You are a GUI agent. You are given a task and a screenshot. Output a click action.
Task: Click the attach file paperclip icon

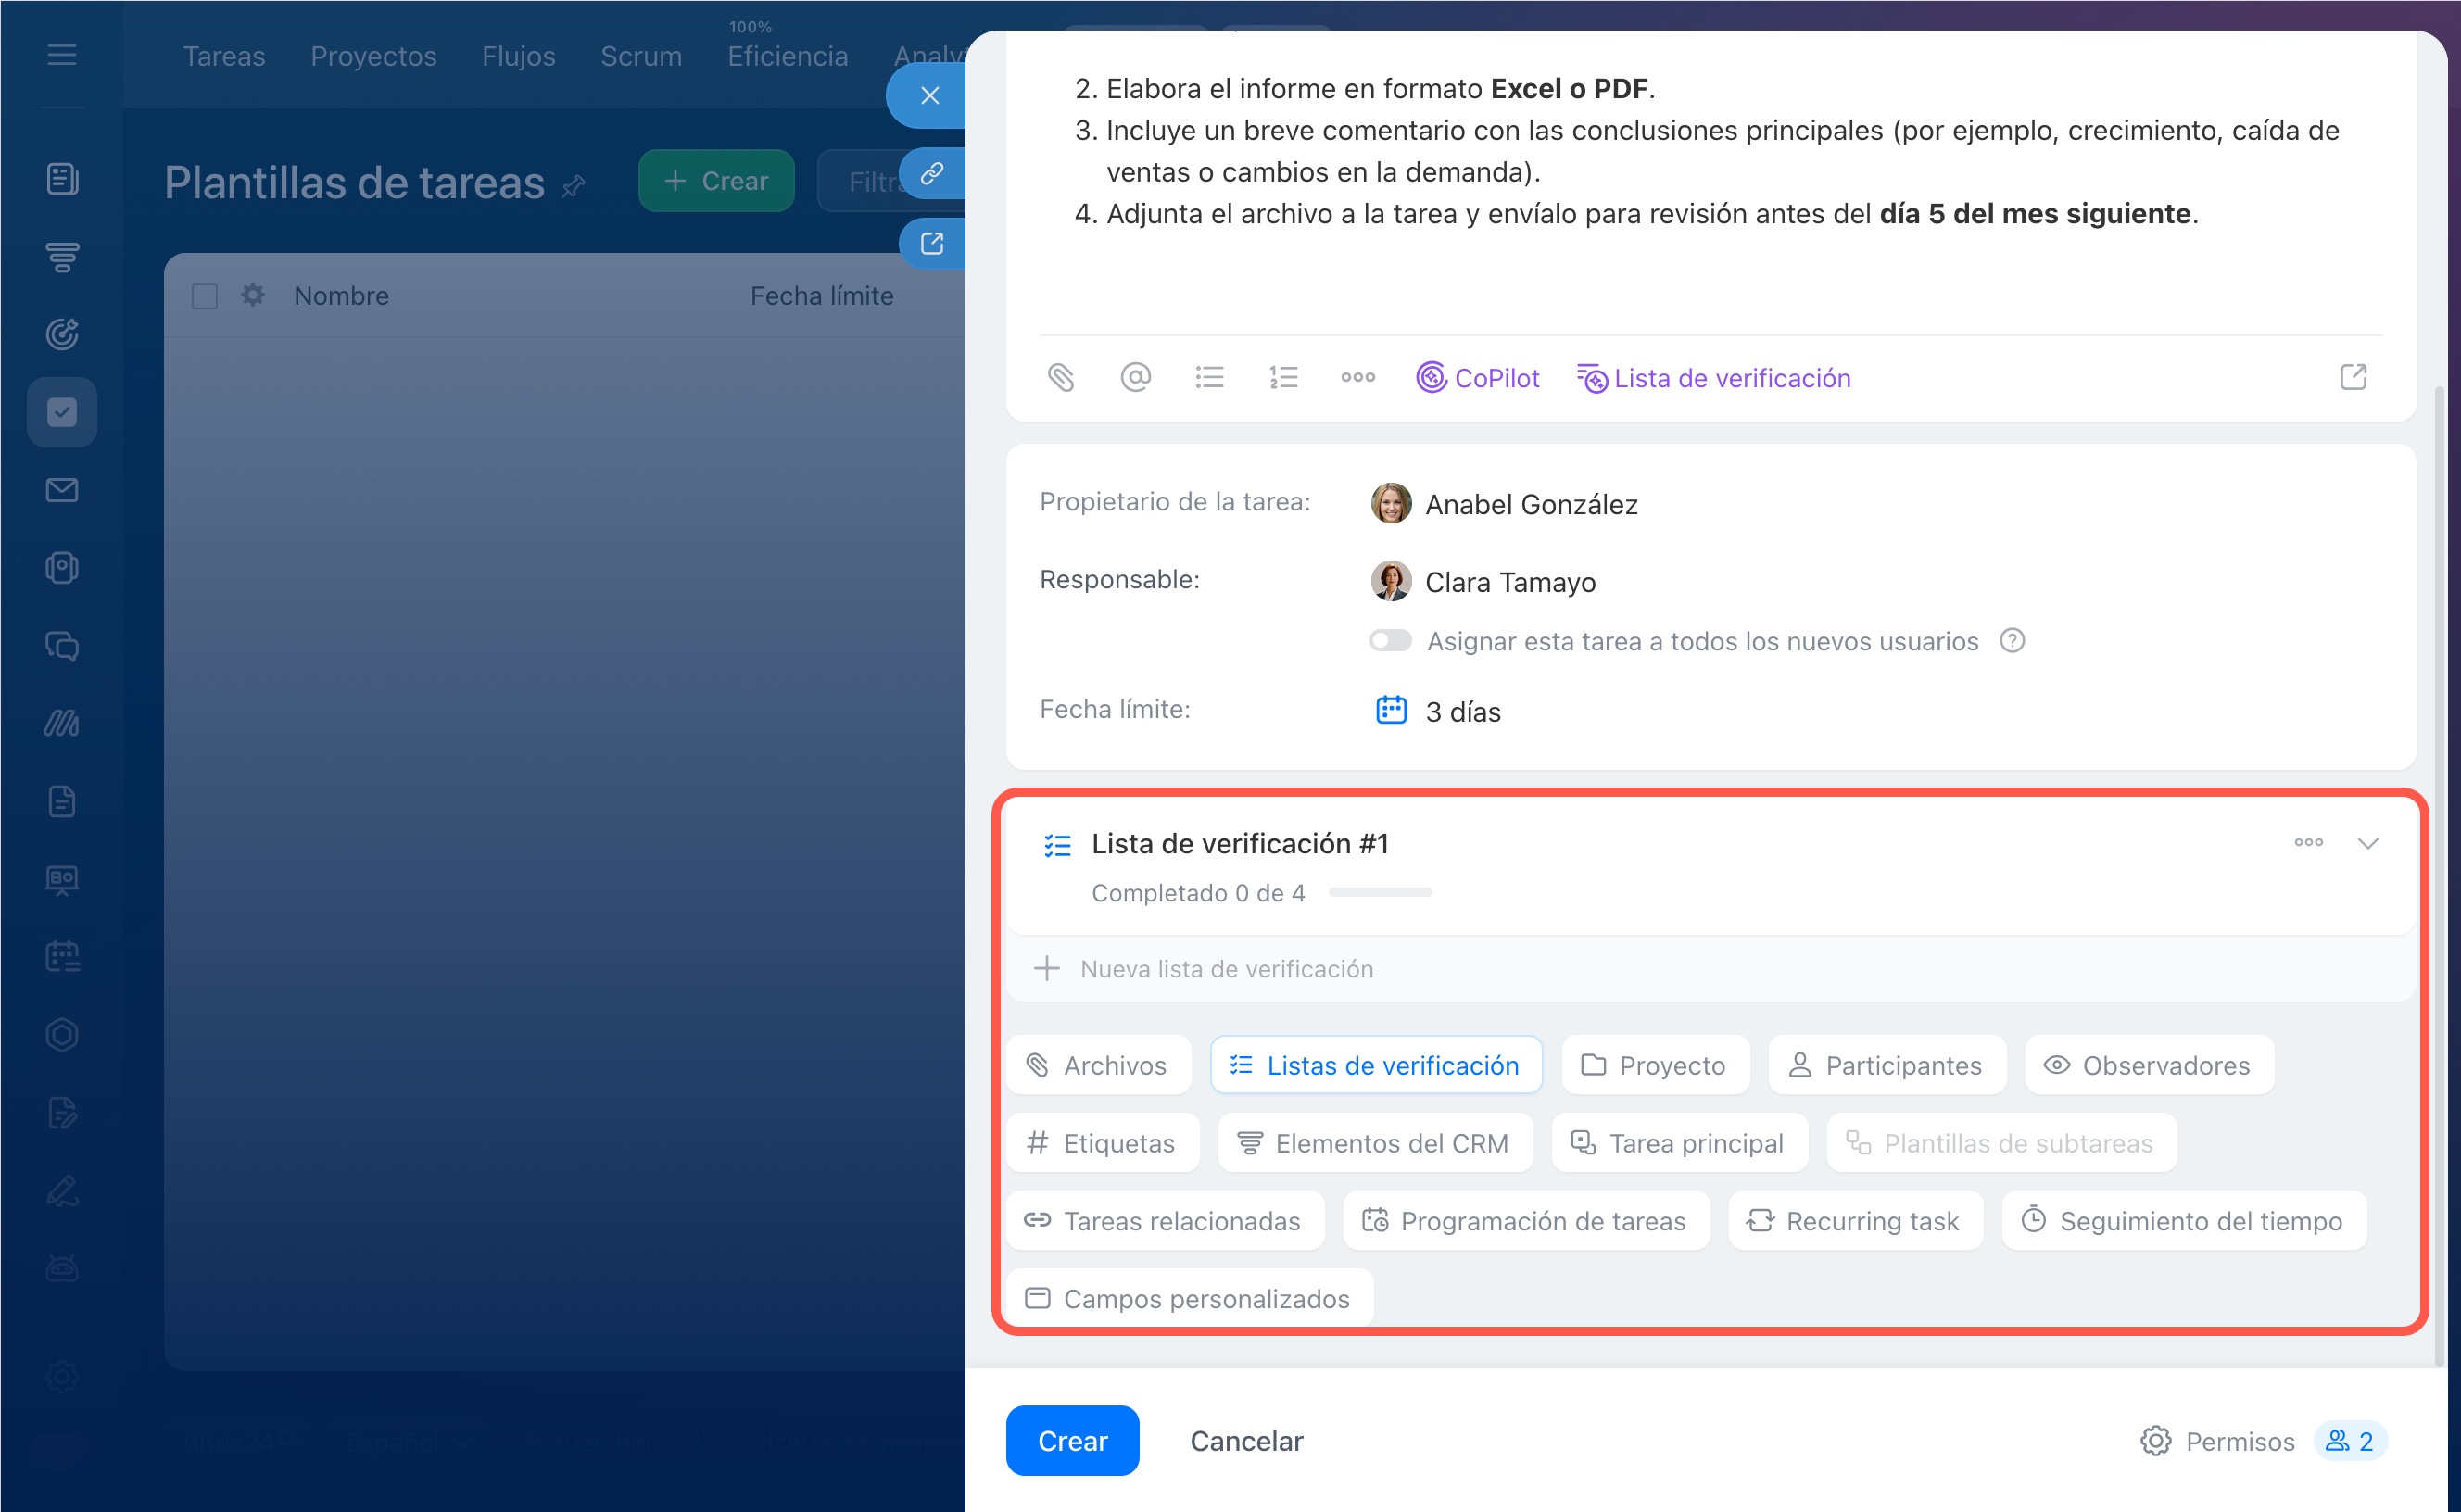[x=1061, y=378]
